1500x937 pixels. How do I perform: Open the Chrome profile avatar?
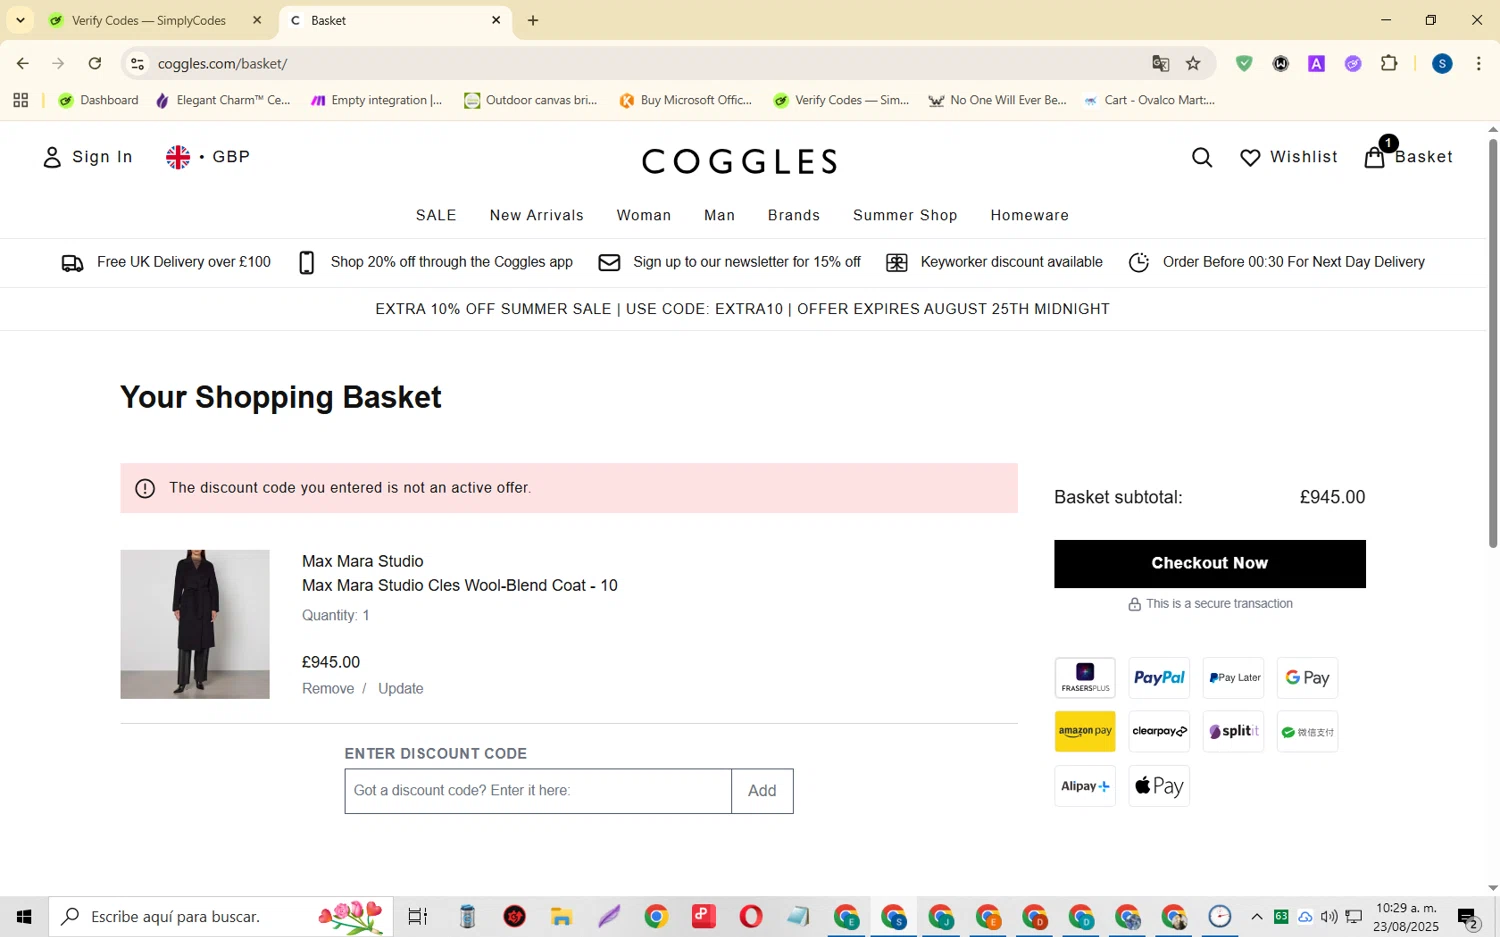(1442, 63)
